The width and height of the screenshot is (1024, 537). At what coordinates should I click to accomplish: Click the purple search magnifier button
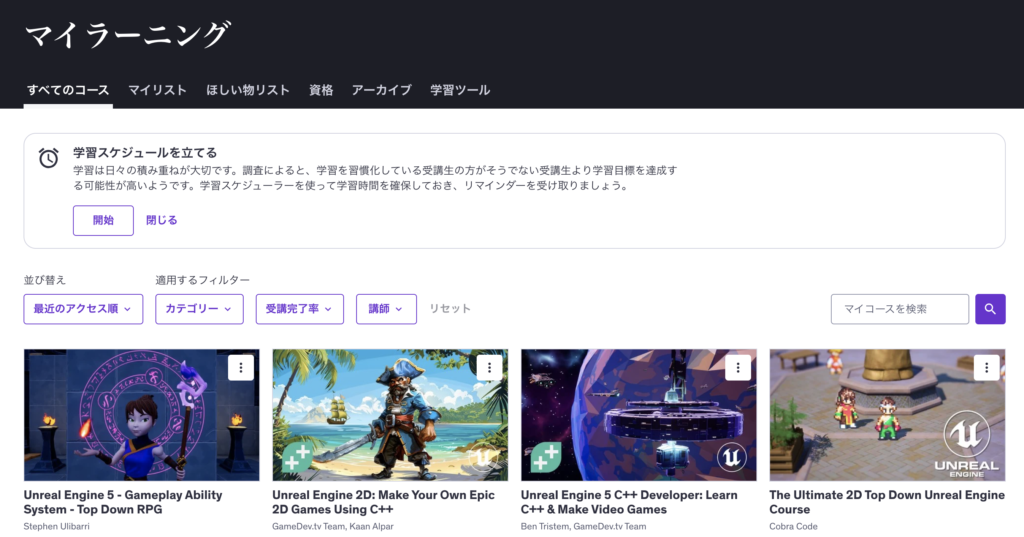coord(990,309)
